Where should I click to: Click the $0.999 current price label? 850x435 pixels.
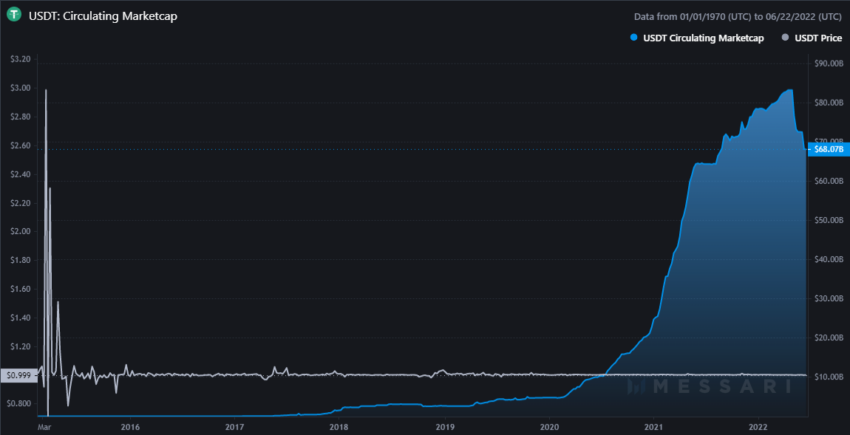coord(17,375)
